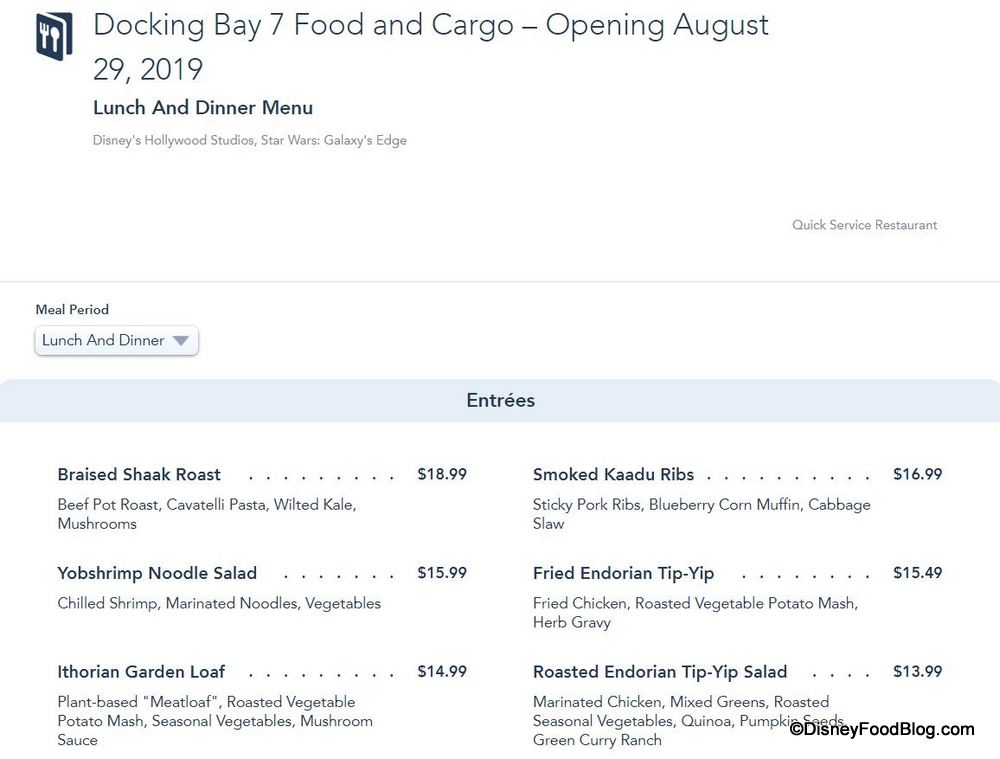Choose the Roasted Endorian Tip-Yip Salad entrée
The width and height of the screenshot is (1000, 759).
tap(660, 672)
